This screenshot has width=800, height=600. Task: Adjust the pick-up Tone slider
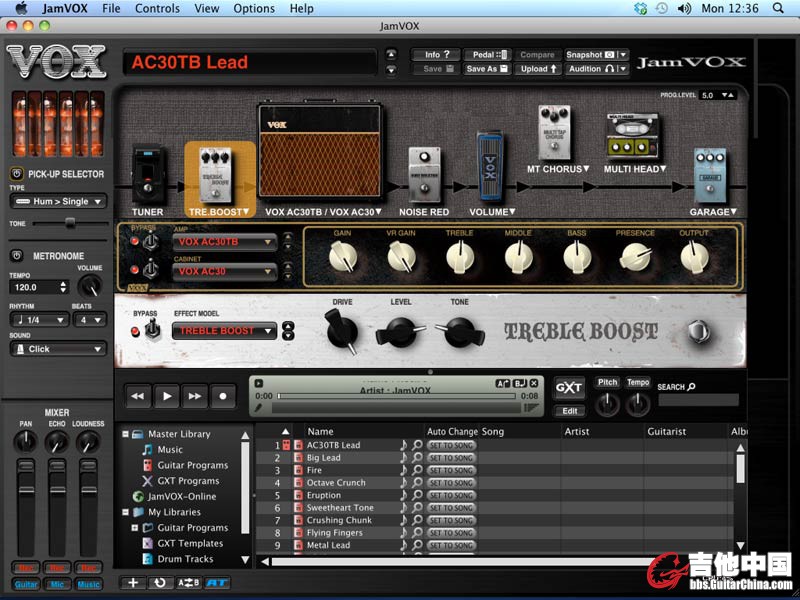70,223
